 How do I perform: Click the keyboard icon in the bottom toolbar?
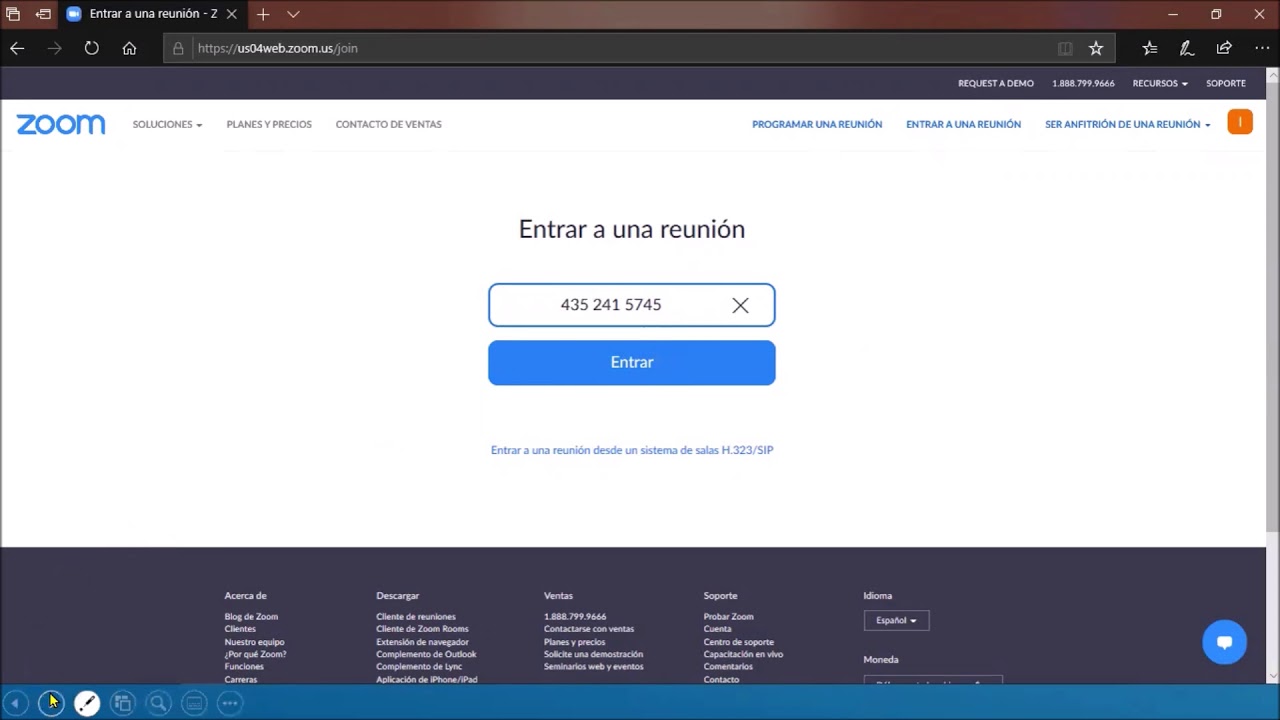click(x=194, y=703)
